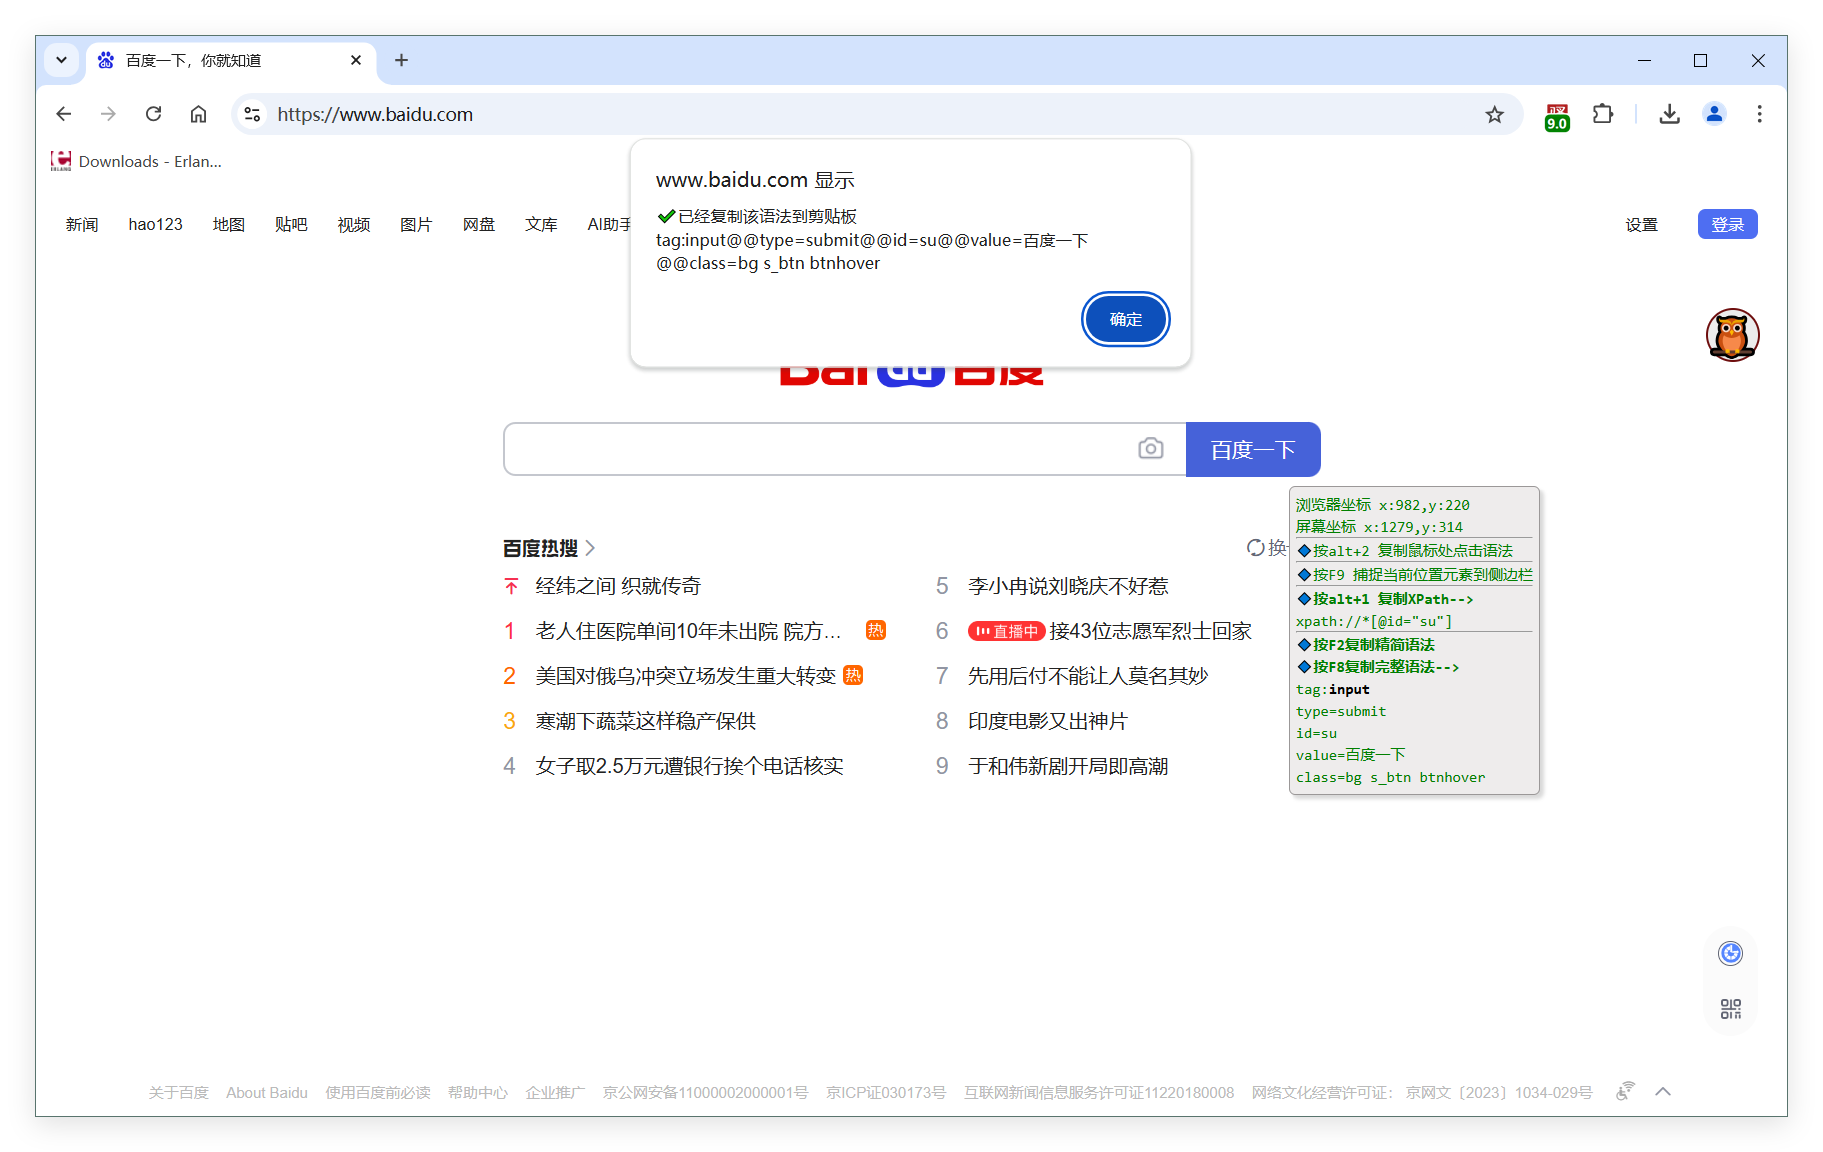The height and width of the screenshot is (1152, 1823).
Task: Open the hao123 nav link
Action: tap(155, 224)
